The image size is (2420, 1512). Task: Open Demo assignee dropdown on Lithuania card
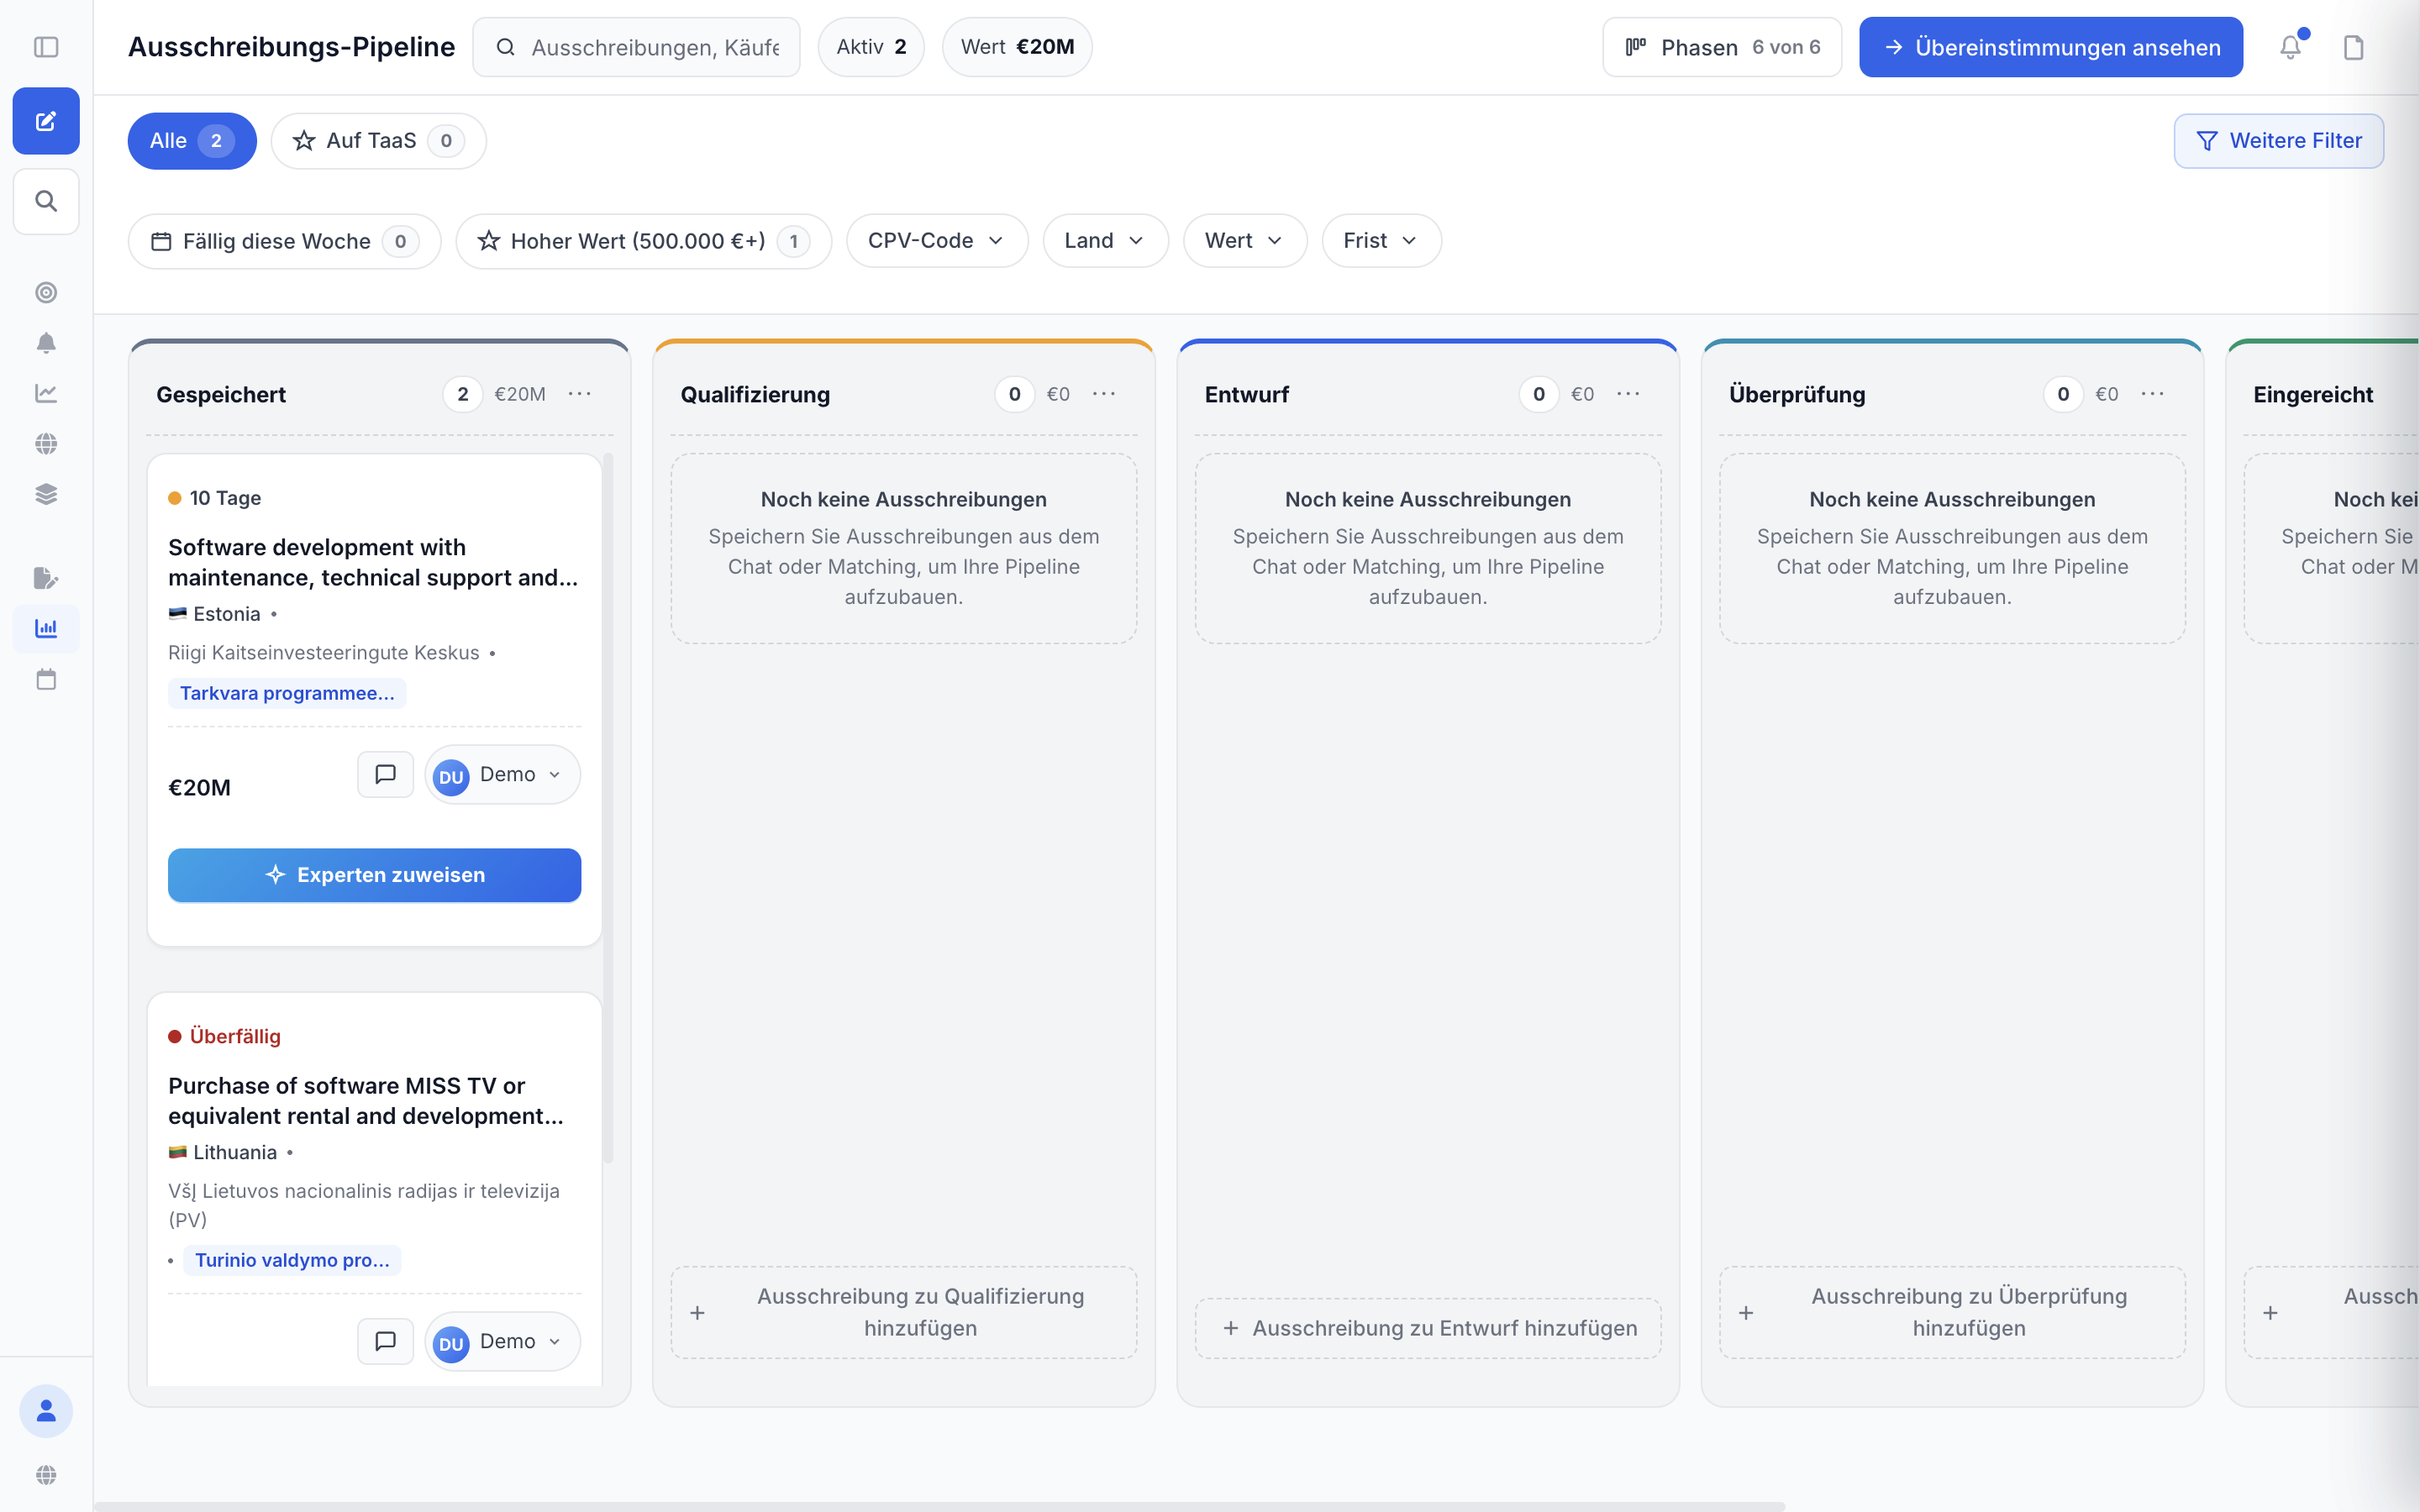(502, 1341)
